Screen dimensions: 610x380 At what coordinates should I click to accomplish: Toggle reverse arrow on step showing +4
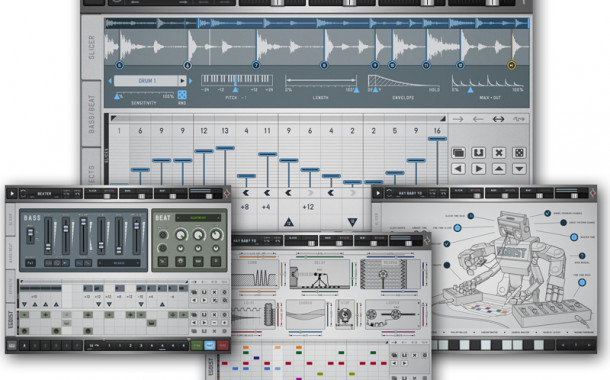[x=267, y=193]
